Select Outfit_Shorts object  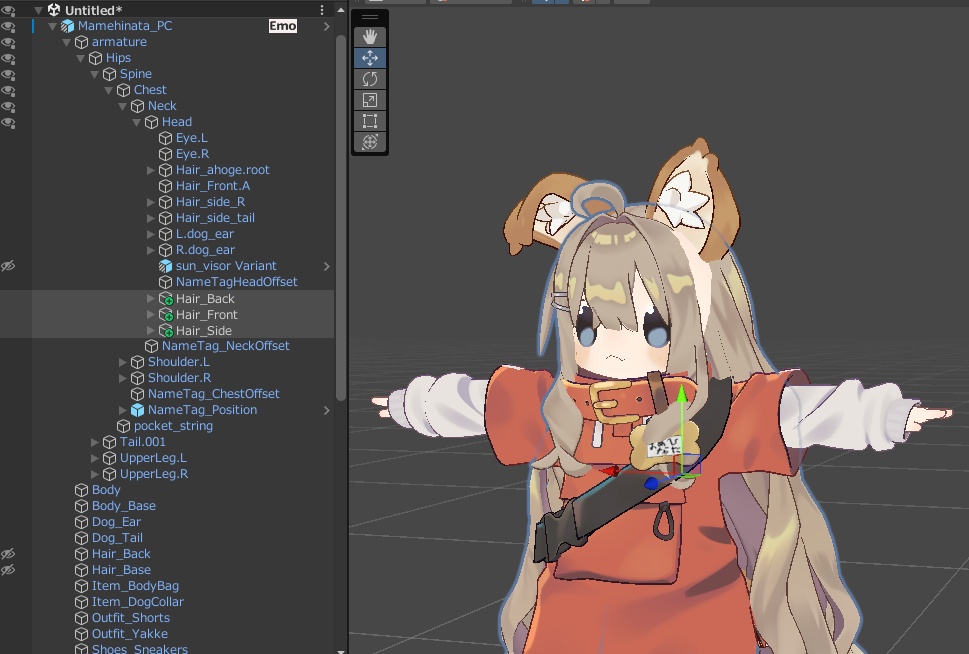130,618
